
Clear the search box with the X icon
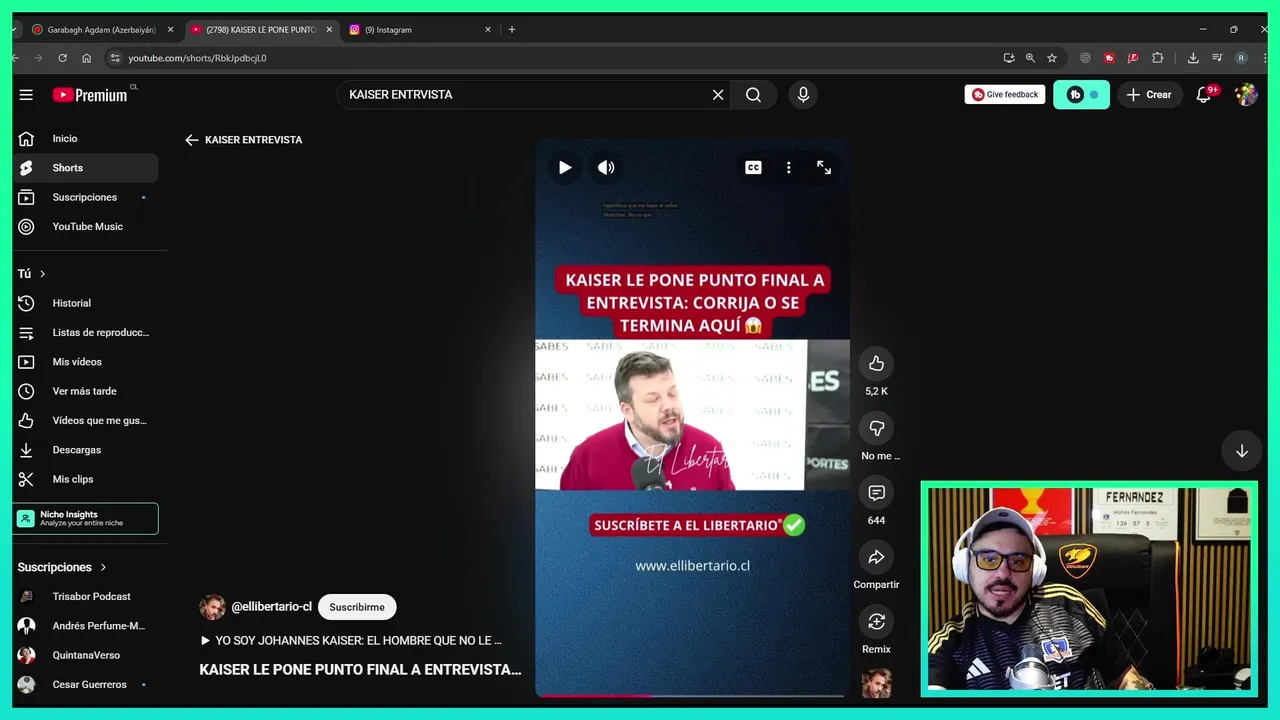(718, 94)
